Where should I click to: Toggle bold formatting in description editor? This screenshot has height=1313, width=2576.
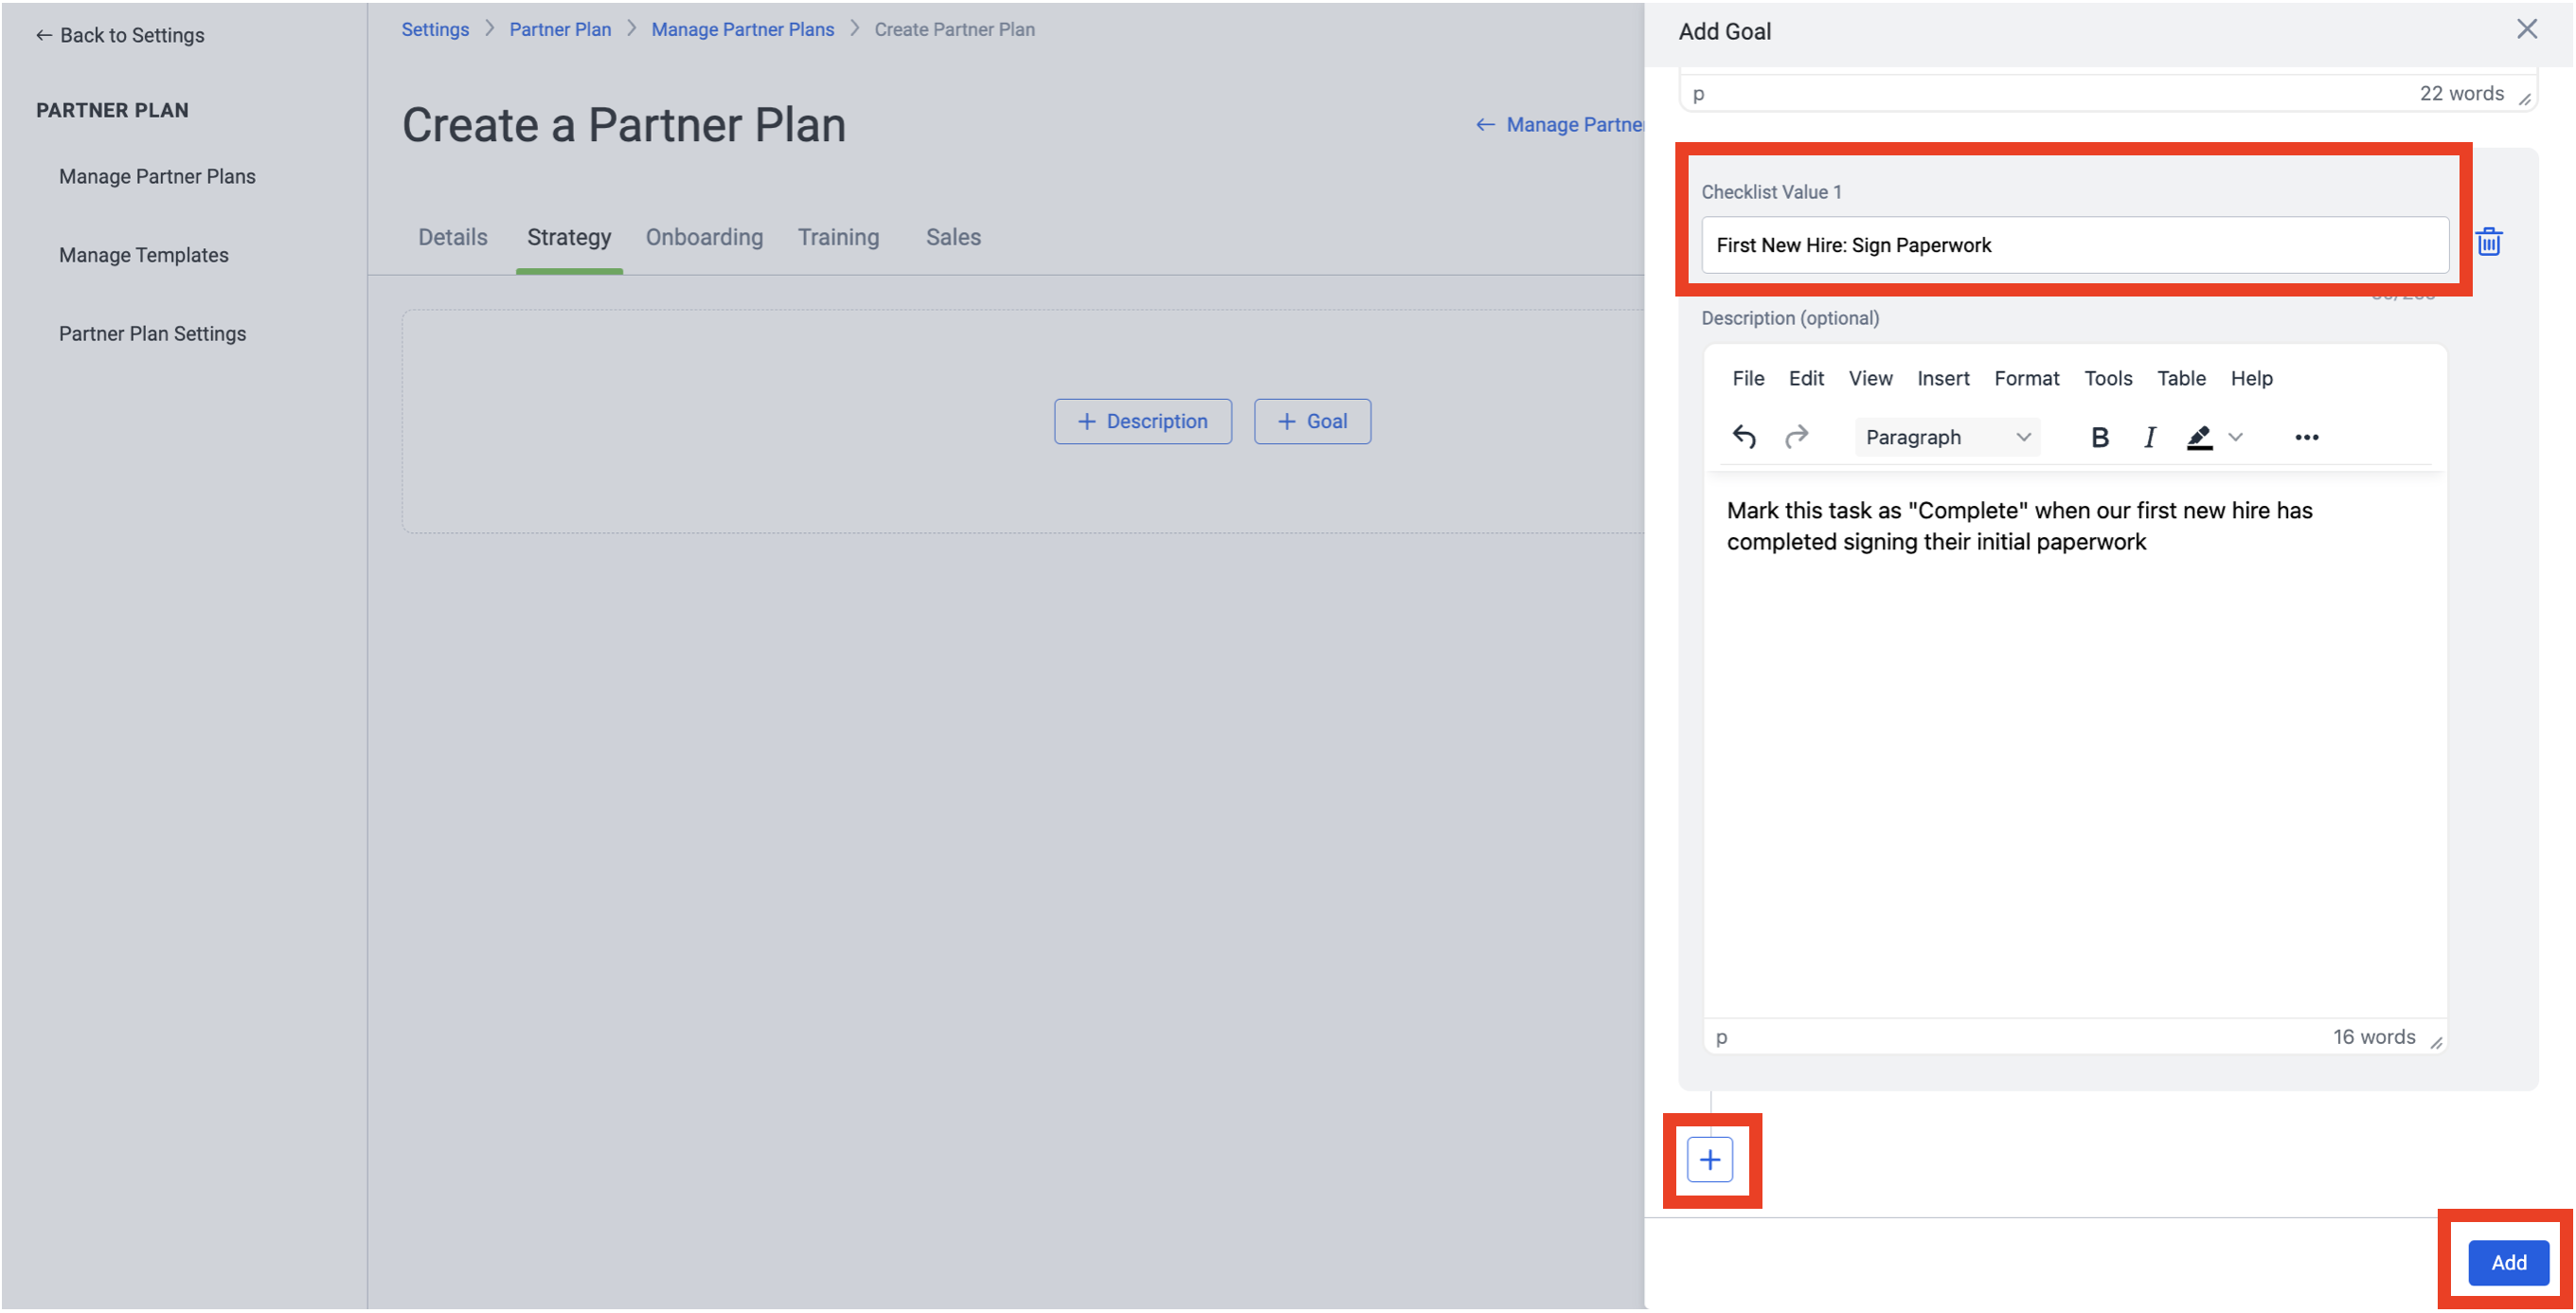click(2099, 437)
